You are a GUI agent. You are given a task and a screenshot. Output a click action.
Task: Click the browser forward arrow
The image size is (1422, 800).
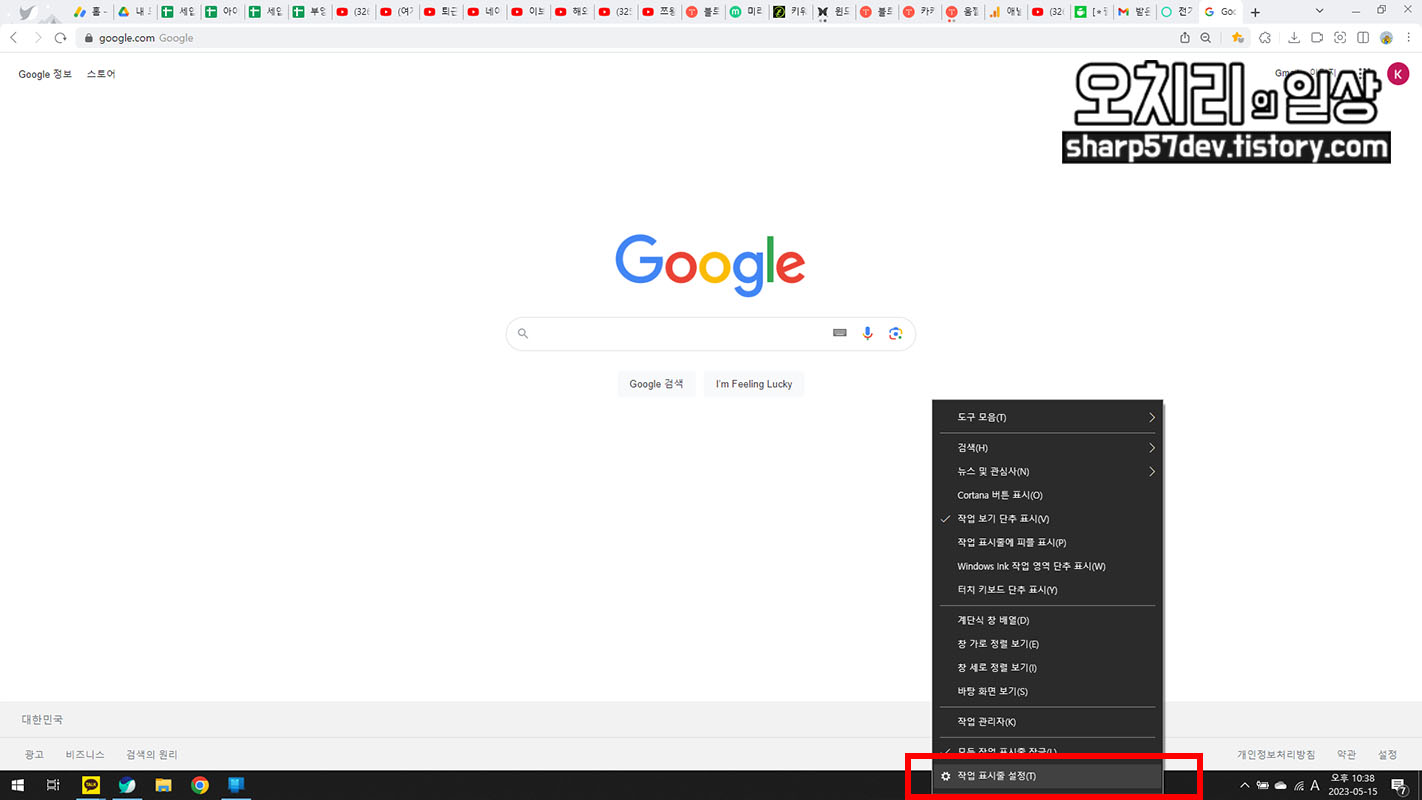pyautogui.click(x=38, y=38)
